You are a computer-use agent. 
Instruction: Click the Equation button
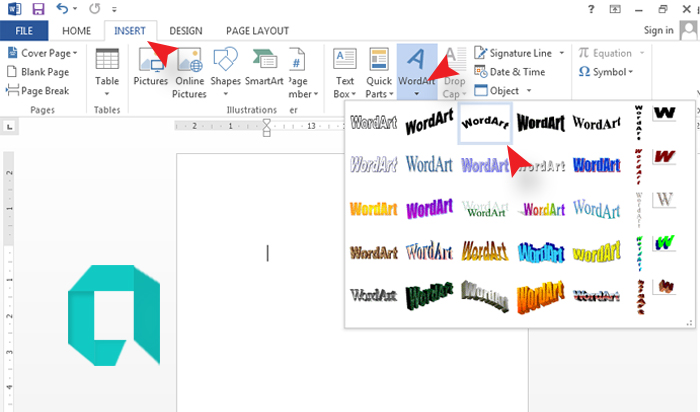[x=605, y=53]
